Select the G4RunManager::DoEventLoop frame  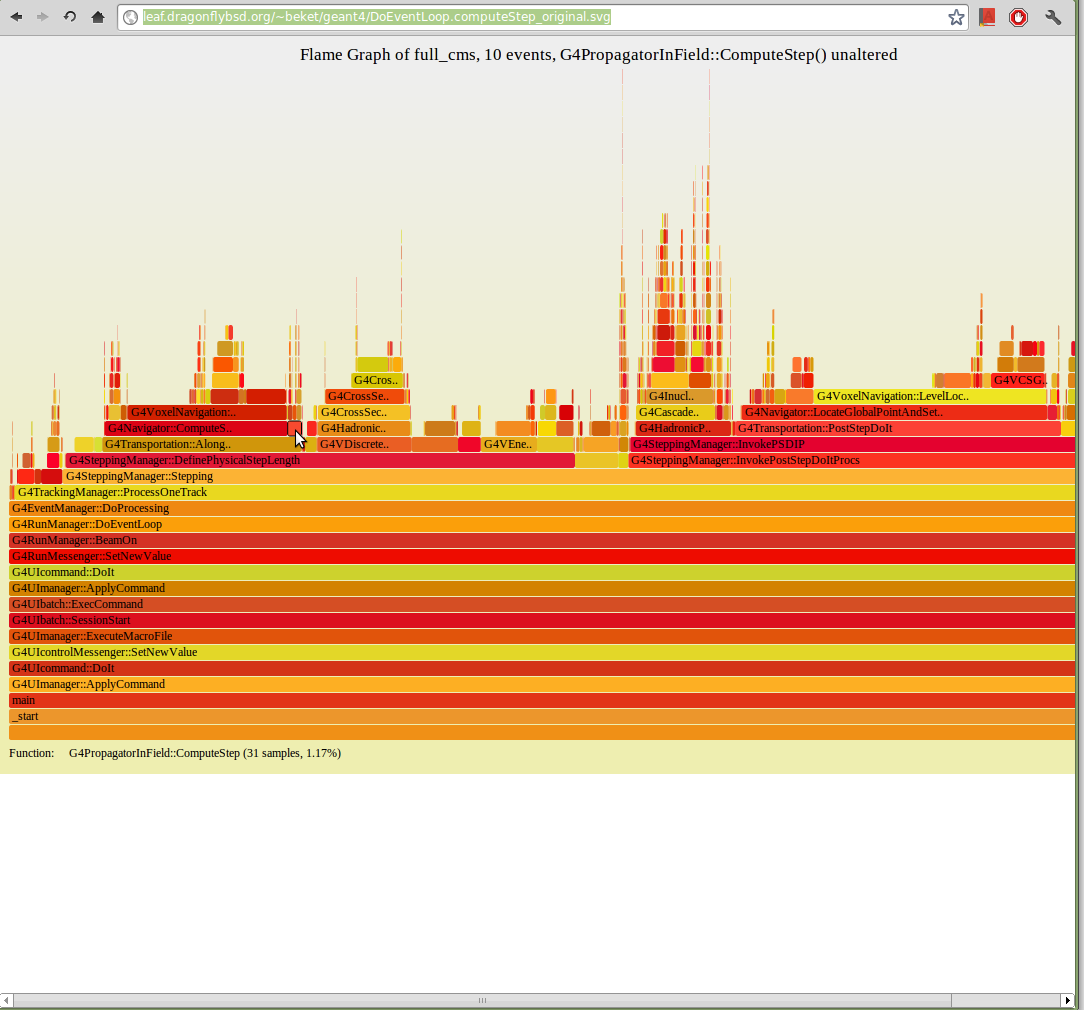pyautogui.click(x=542, y=525)
